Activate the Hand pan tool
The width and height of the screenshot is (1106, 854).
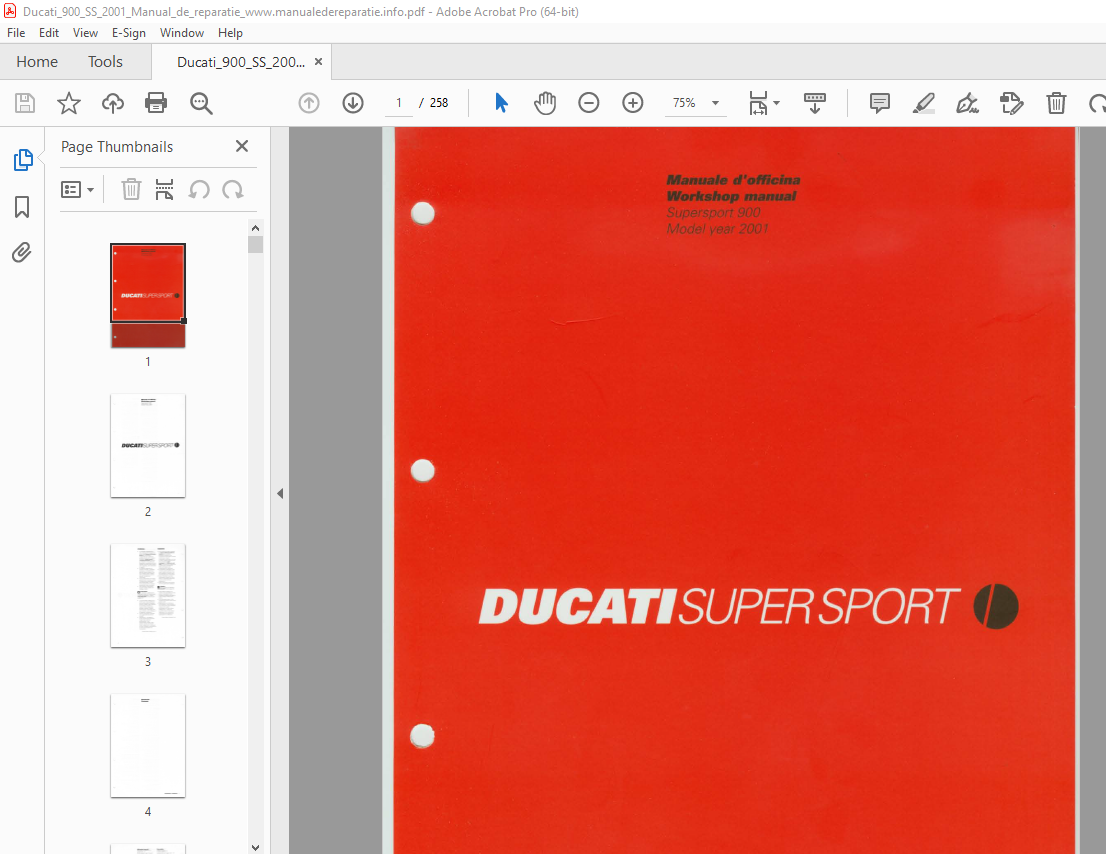[545, 103]
